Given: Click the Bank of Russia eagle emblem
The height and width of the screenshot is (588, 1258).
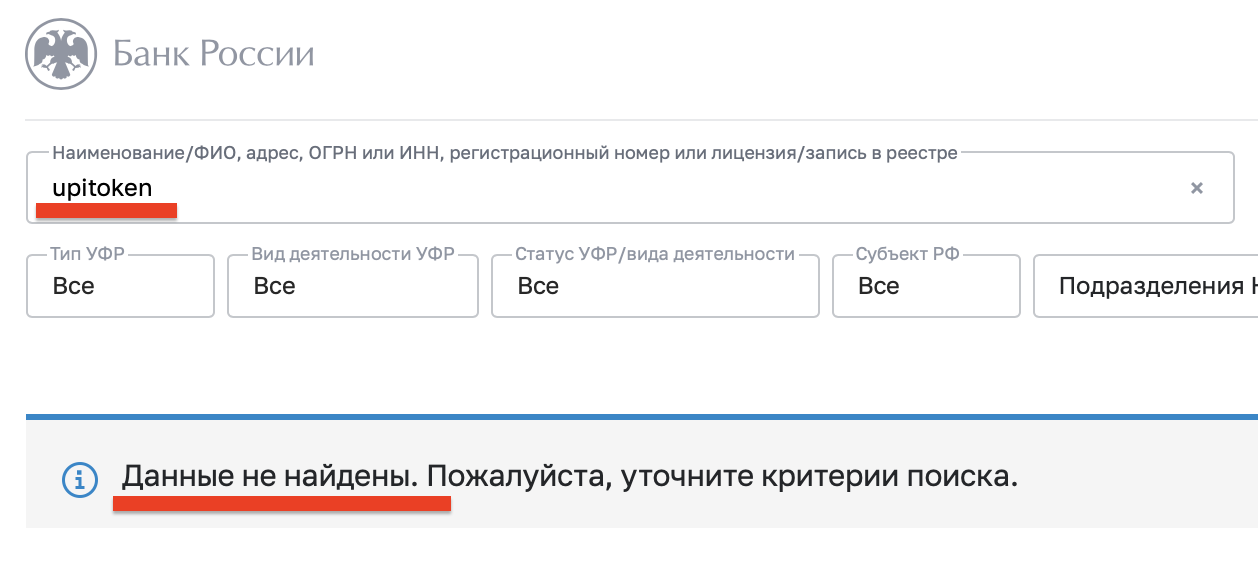Looking at the screenshot, I should click(62, 53).
